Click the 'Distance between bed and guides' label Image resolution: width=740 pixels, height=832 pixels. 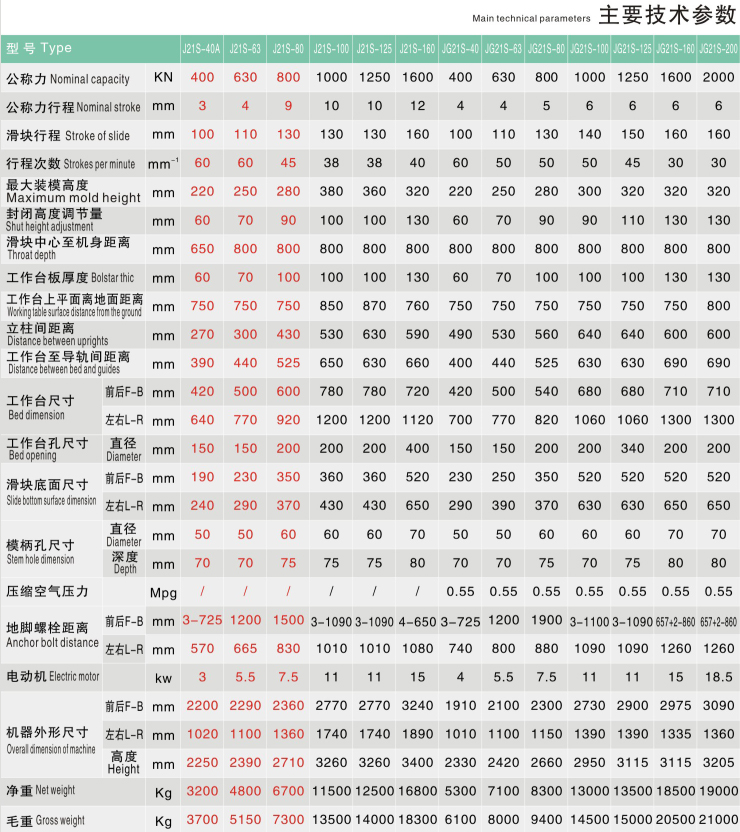tap(68, 363)
